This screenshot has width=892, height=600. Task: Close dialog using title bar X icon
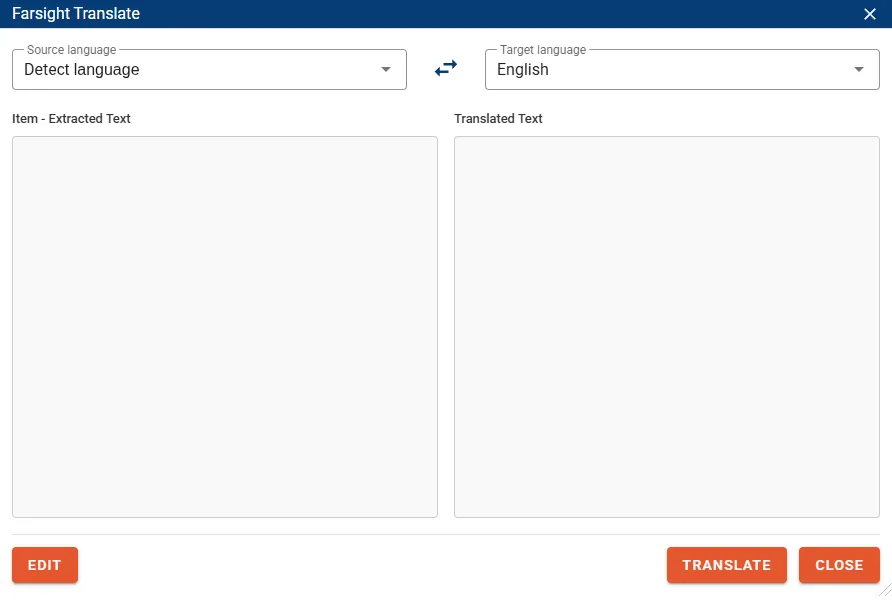[x=869, y=14]
